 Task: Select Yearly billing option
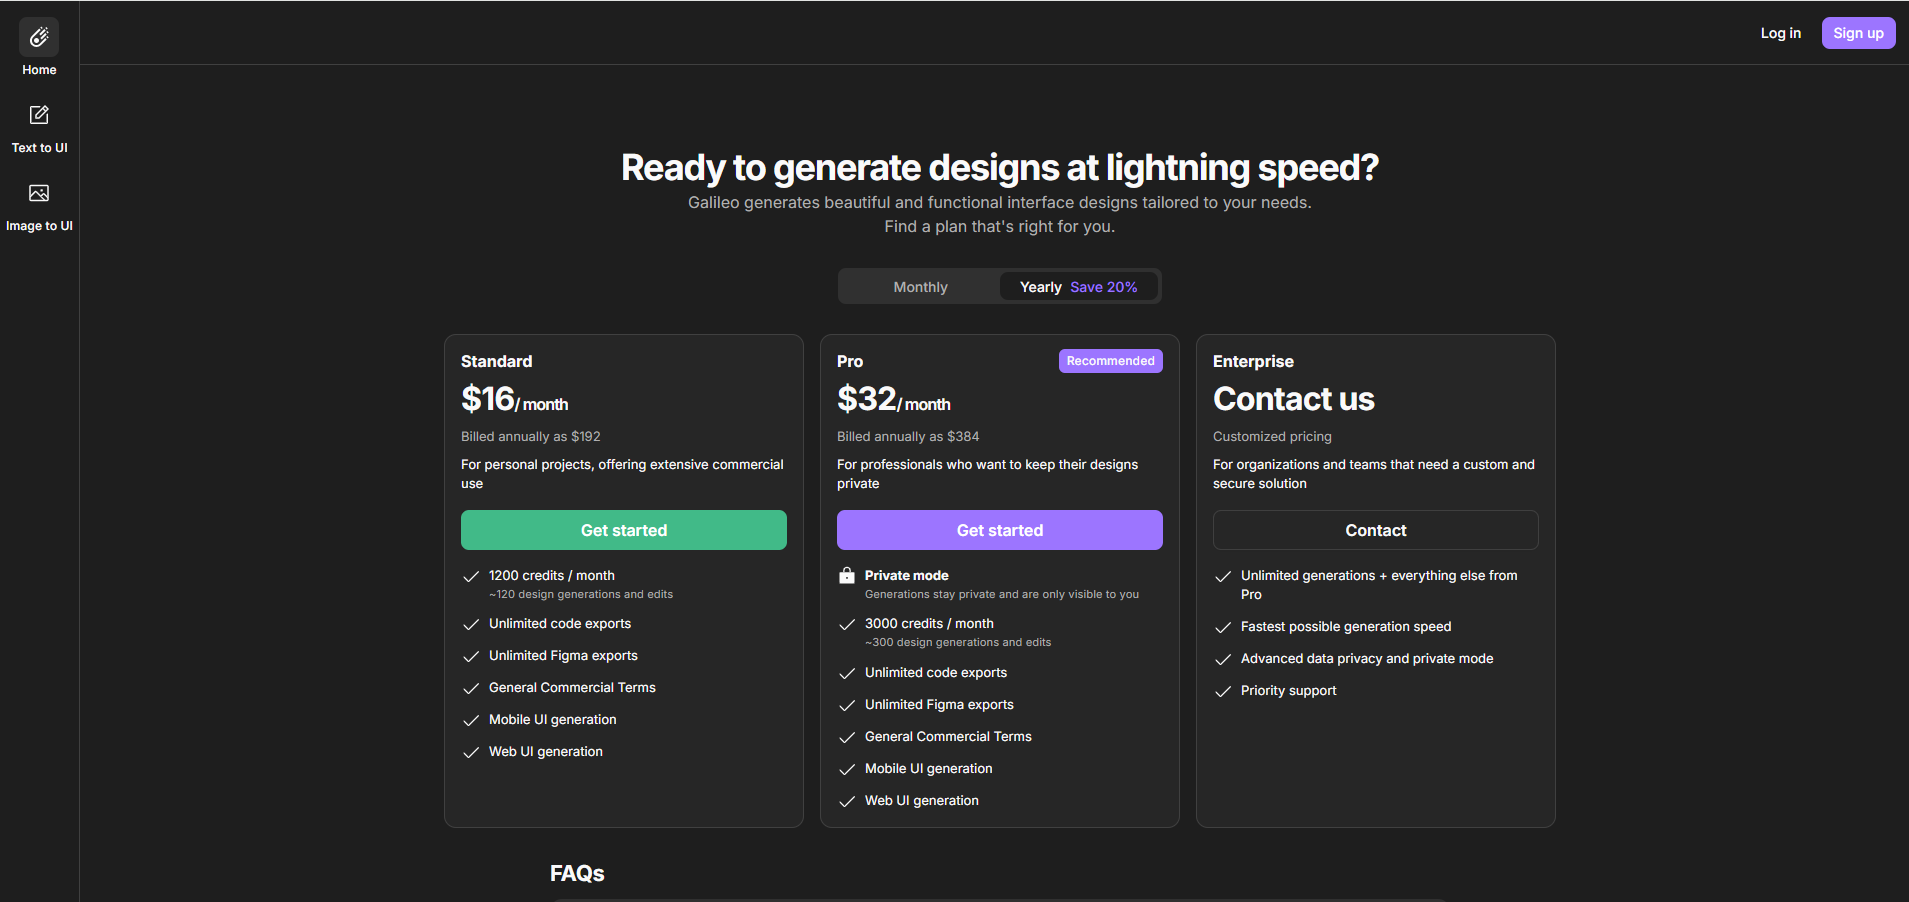1079,287
